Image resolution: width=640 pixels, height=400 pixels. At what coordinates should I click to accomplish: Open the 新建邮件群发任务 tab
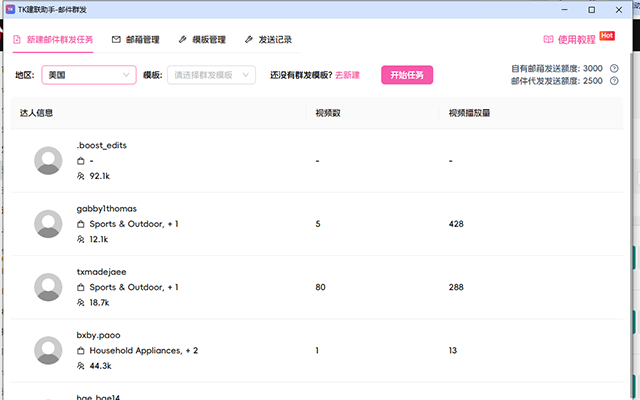pyautogui.click(x=53, y=40)
